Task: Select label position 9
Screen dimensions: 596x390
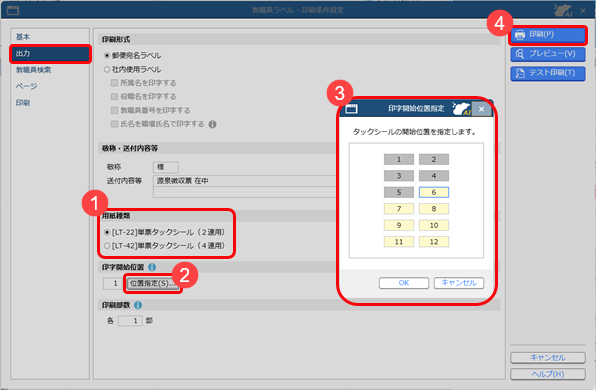Action: point(399,225)
